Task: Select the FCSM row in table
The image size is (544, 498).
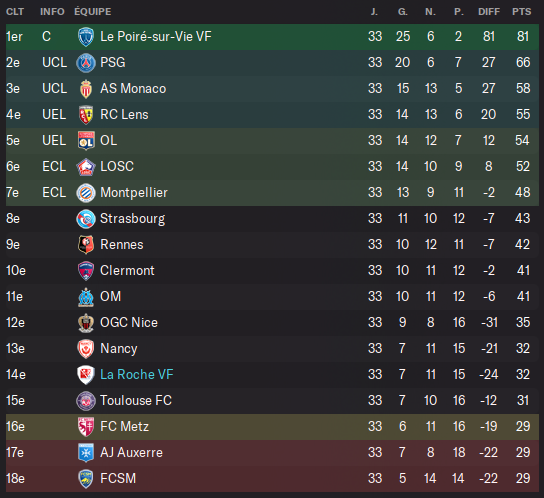Action: (x=272, y=479)
